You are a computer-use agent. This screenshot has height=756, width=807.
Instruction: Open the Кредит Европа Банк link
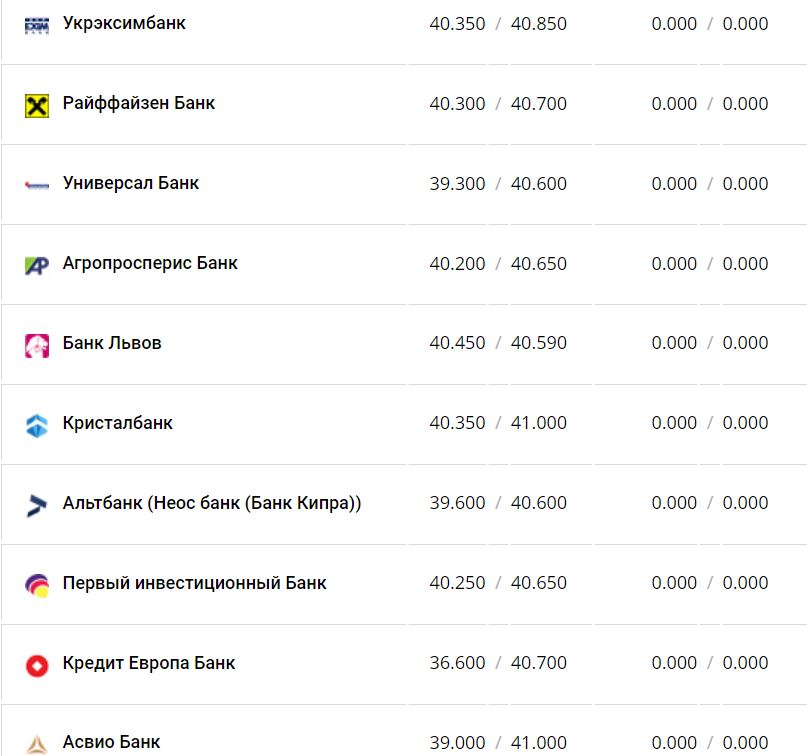click(x=149, y=663)
